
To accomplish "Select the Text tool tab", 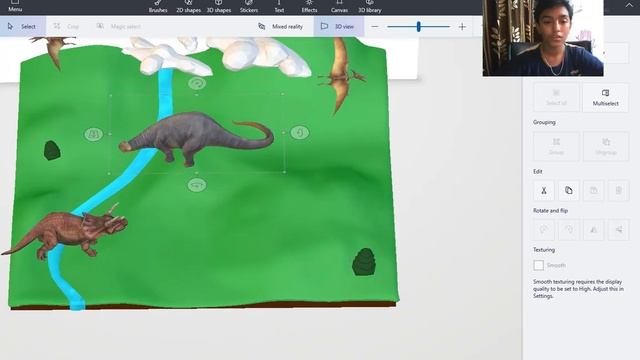I will [279, 7].
